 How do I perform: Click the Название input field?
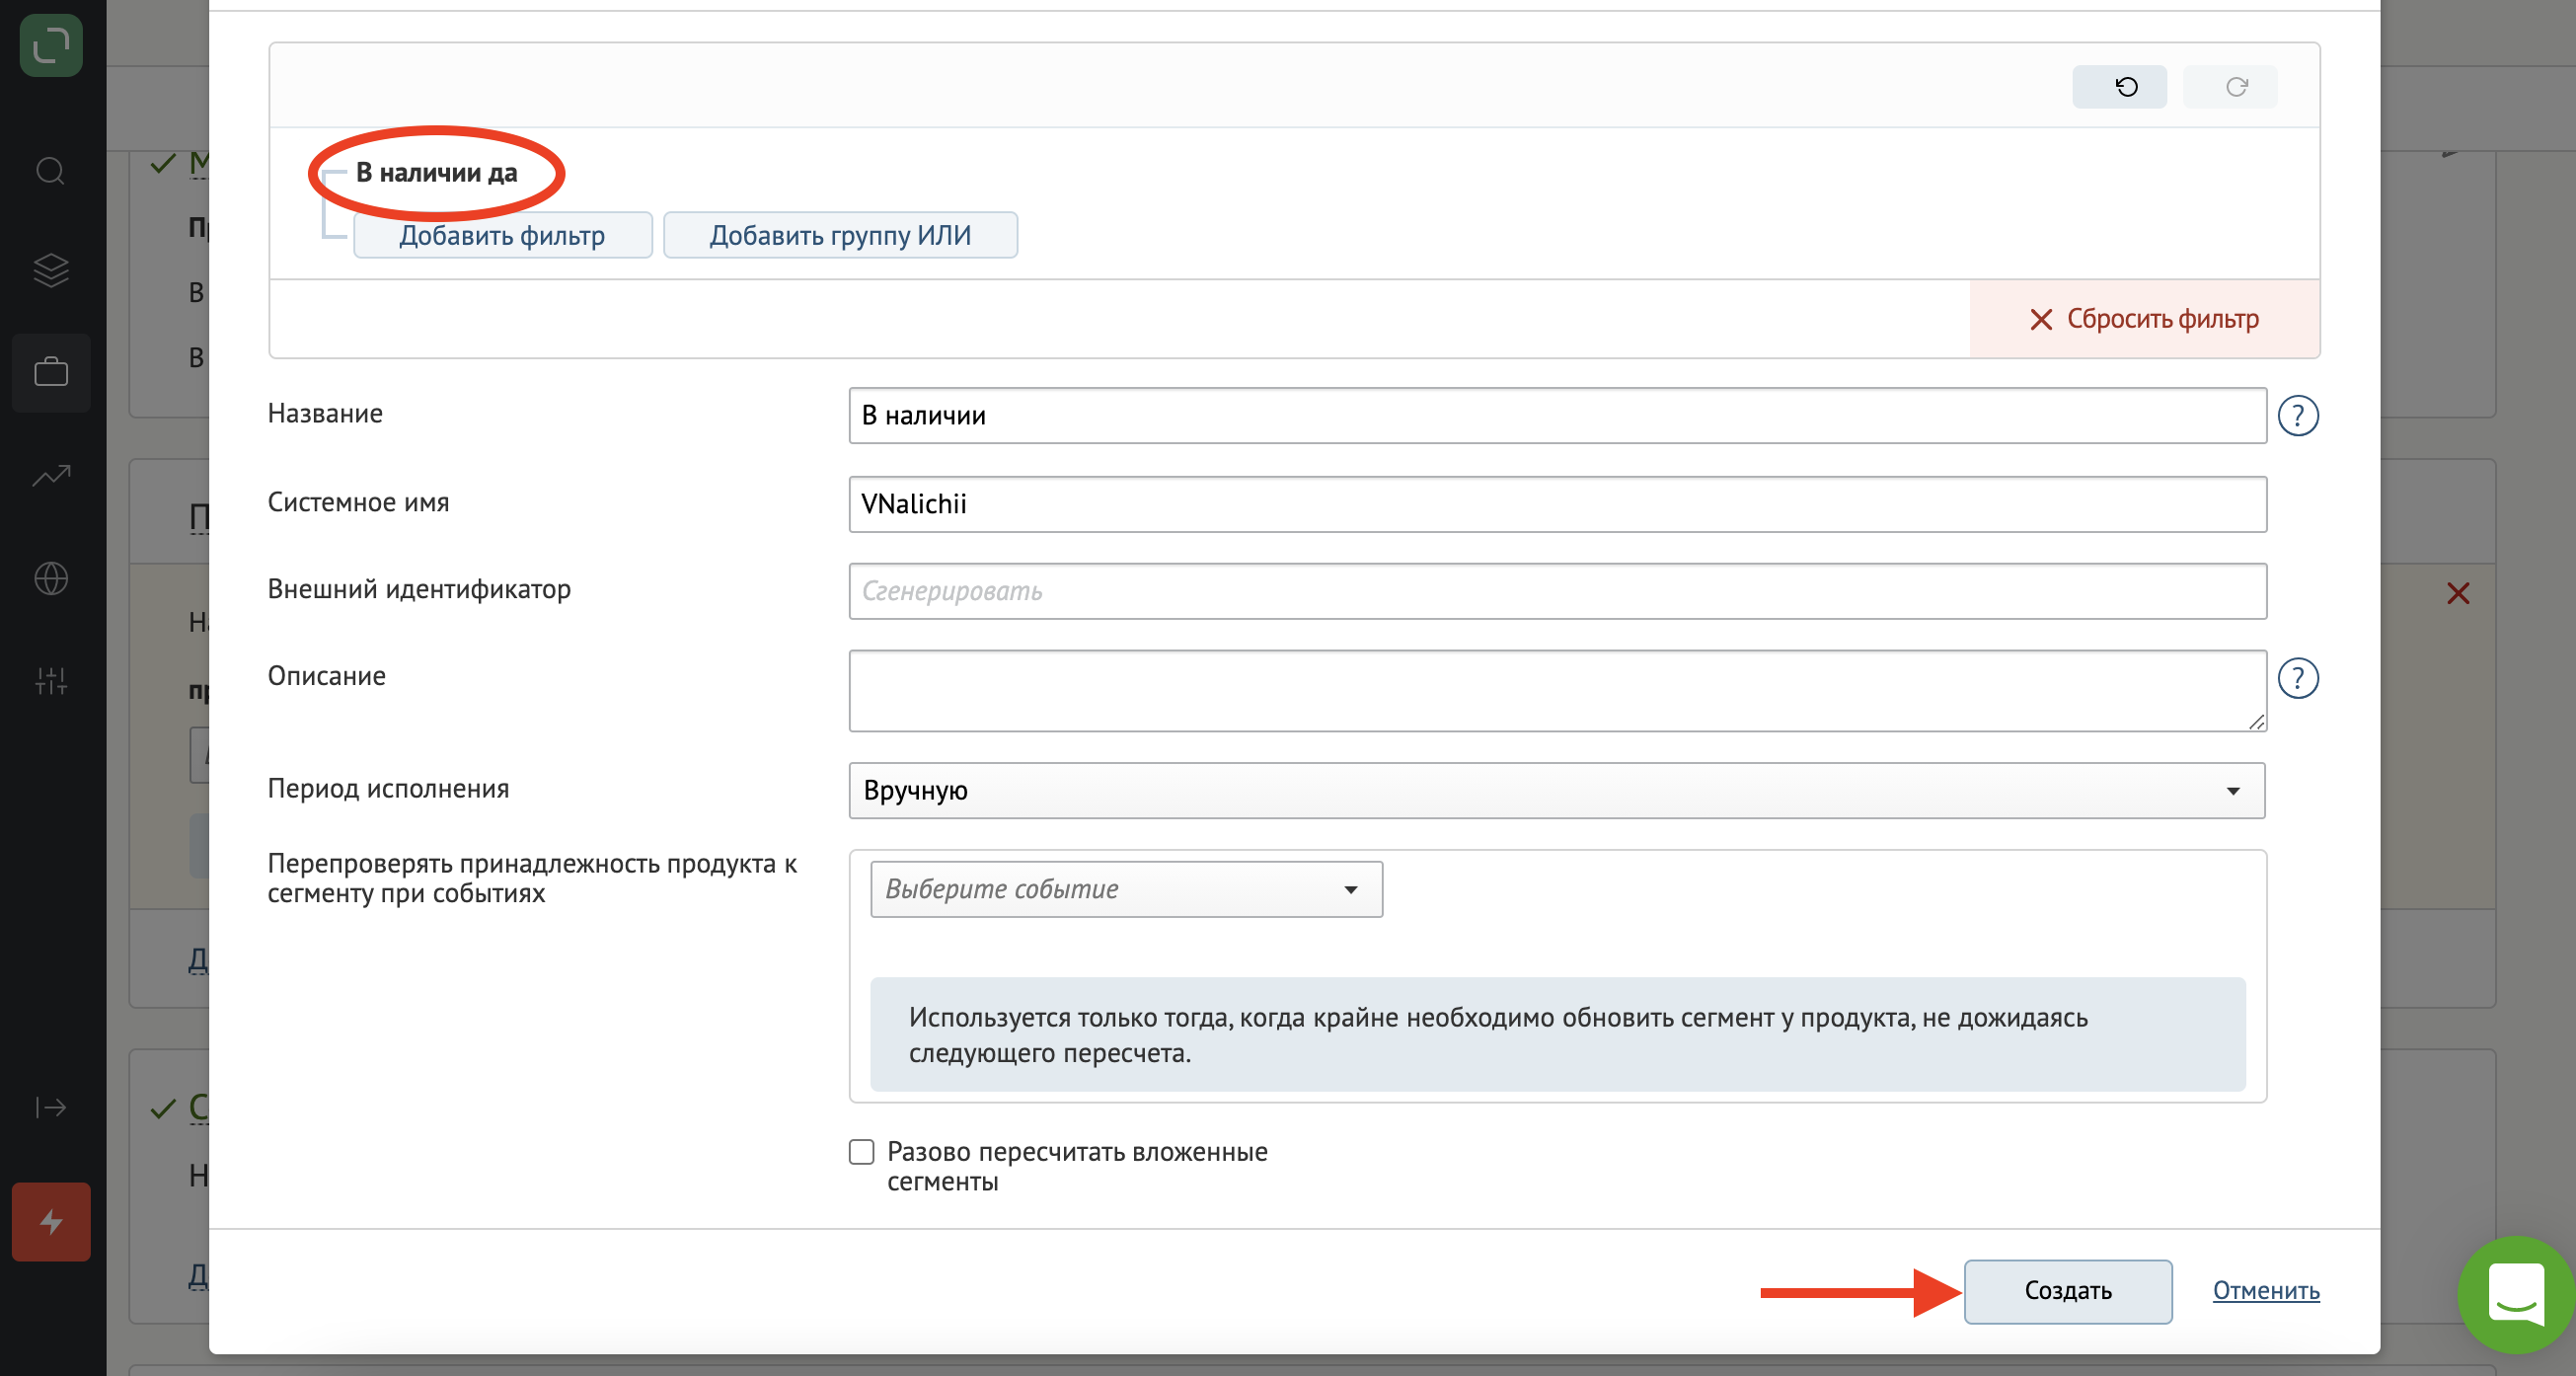1557,416
